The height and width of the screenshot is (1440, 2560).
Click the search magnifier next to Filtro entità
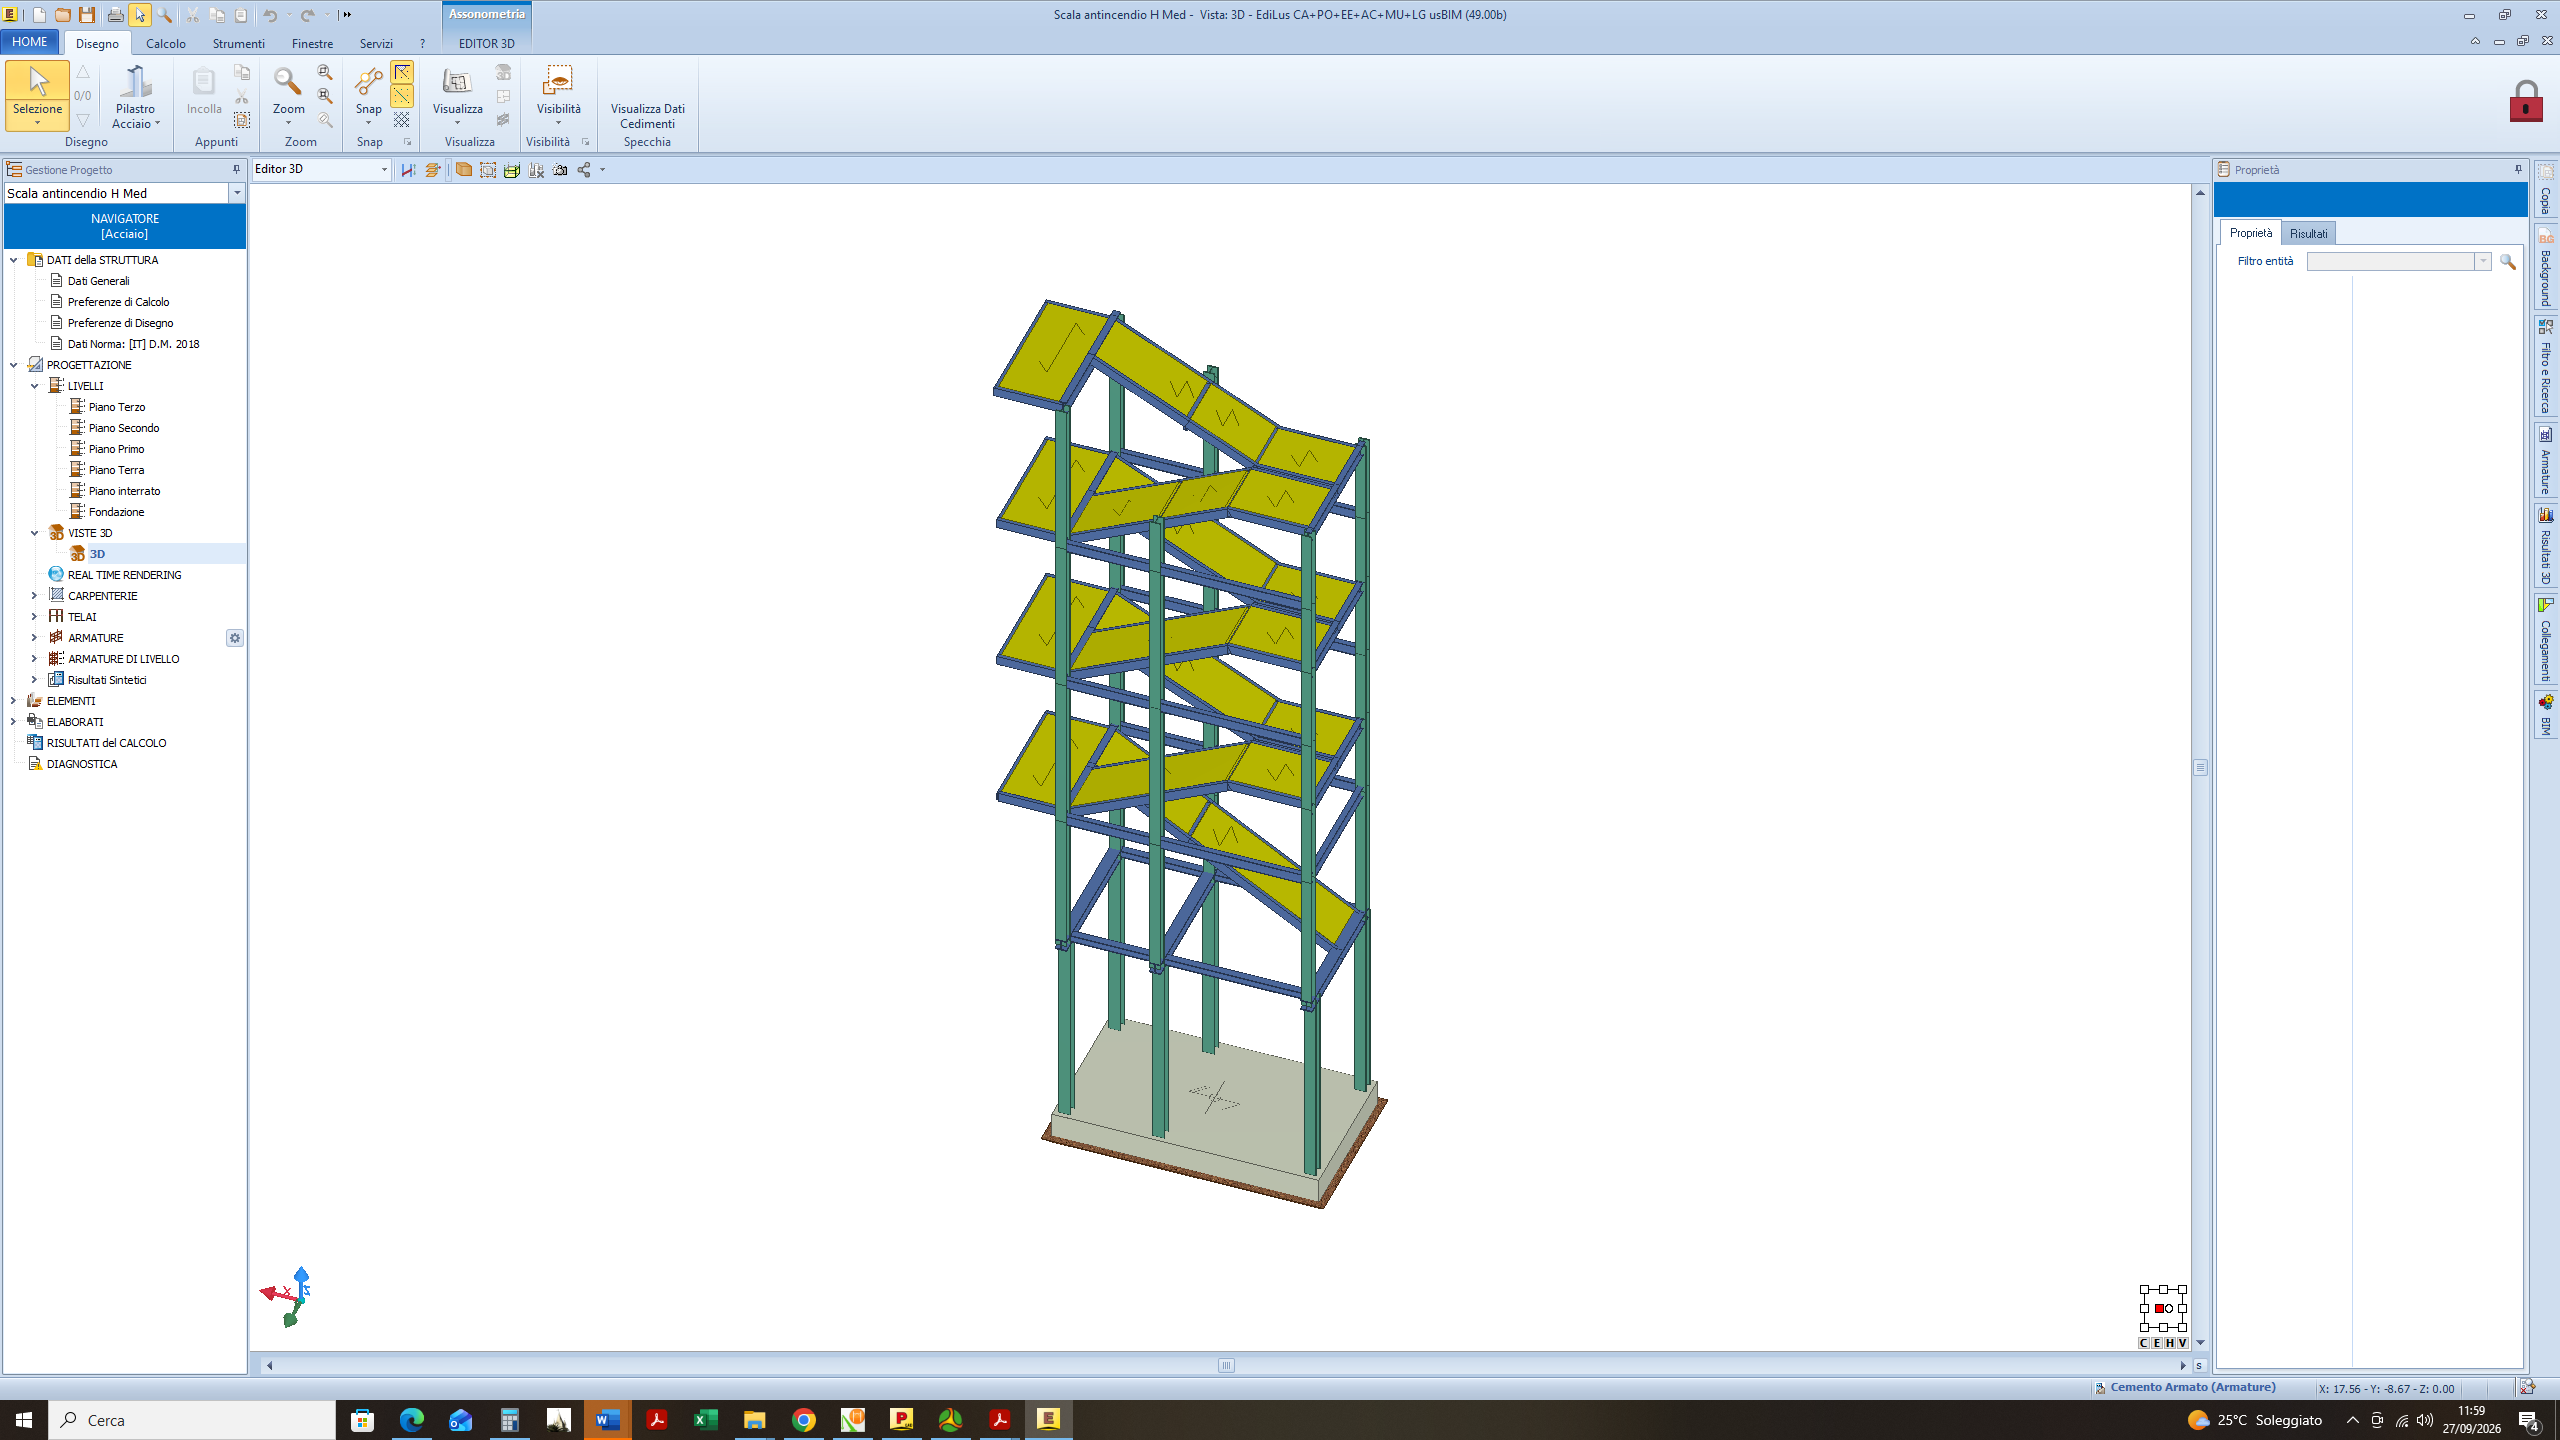[x=2508, y=261]
